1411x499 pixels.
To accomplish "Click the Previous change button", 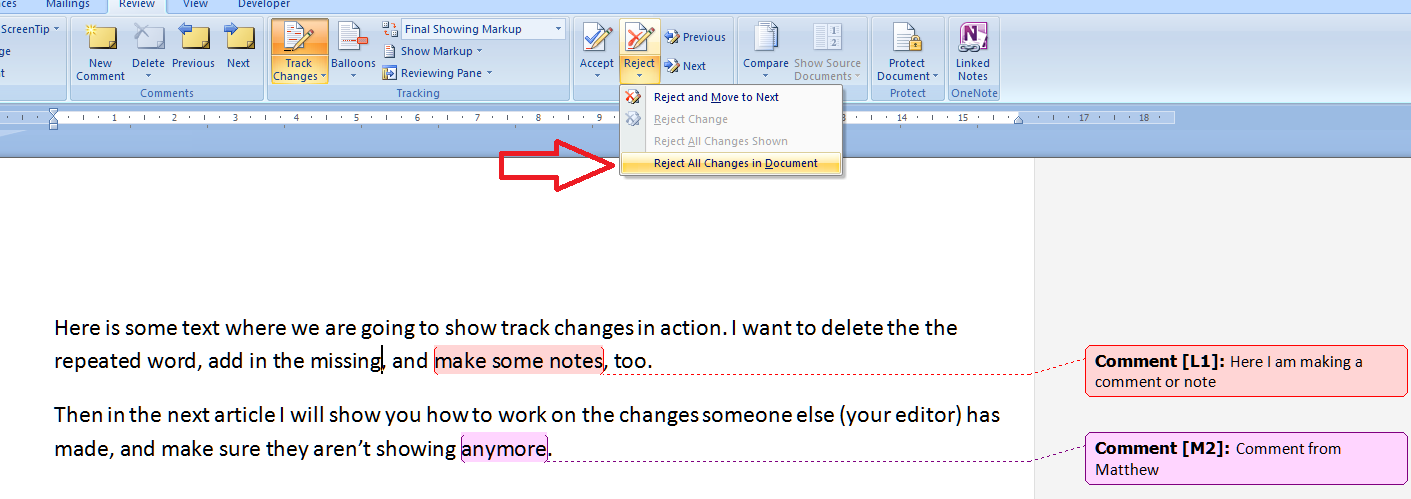I will [695, 37].
